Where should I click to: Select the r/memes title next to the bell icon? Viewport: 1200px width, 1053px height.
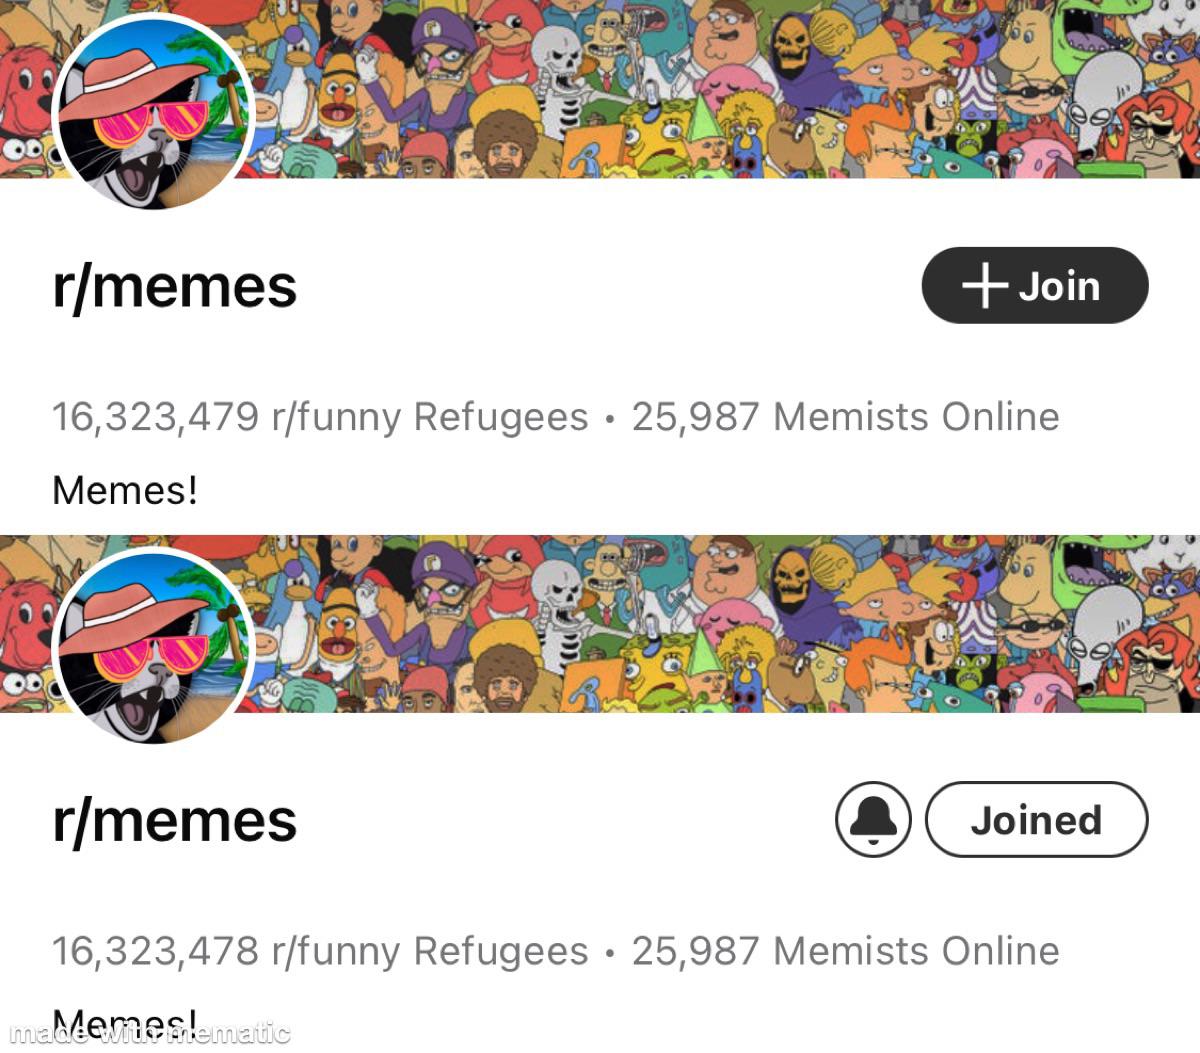pos(175,821)
